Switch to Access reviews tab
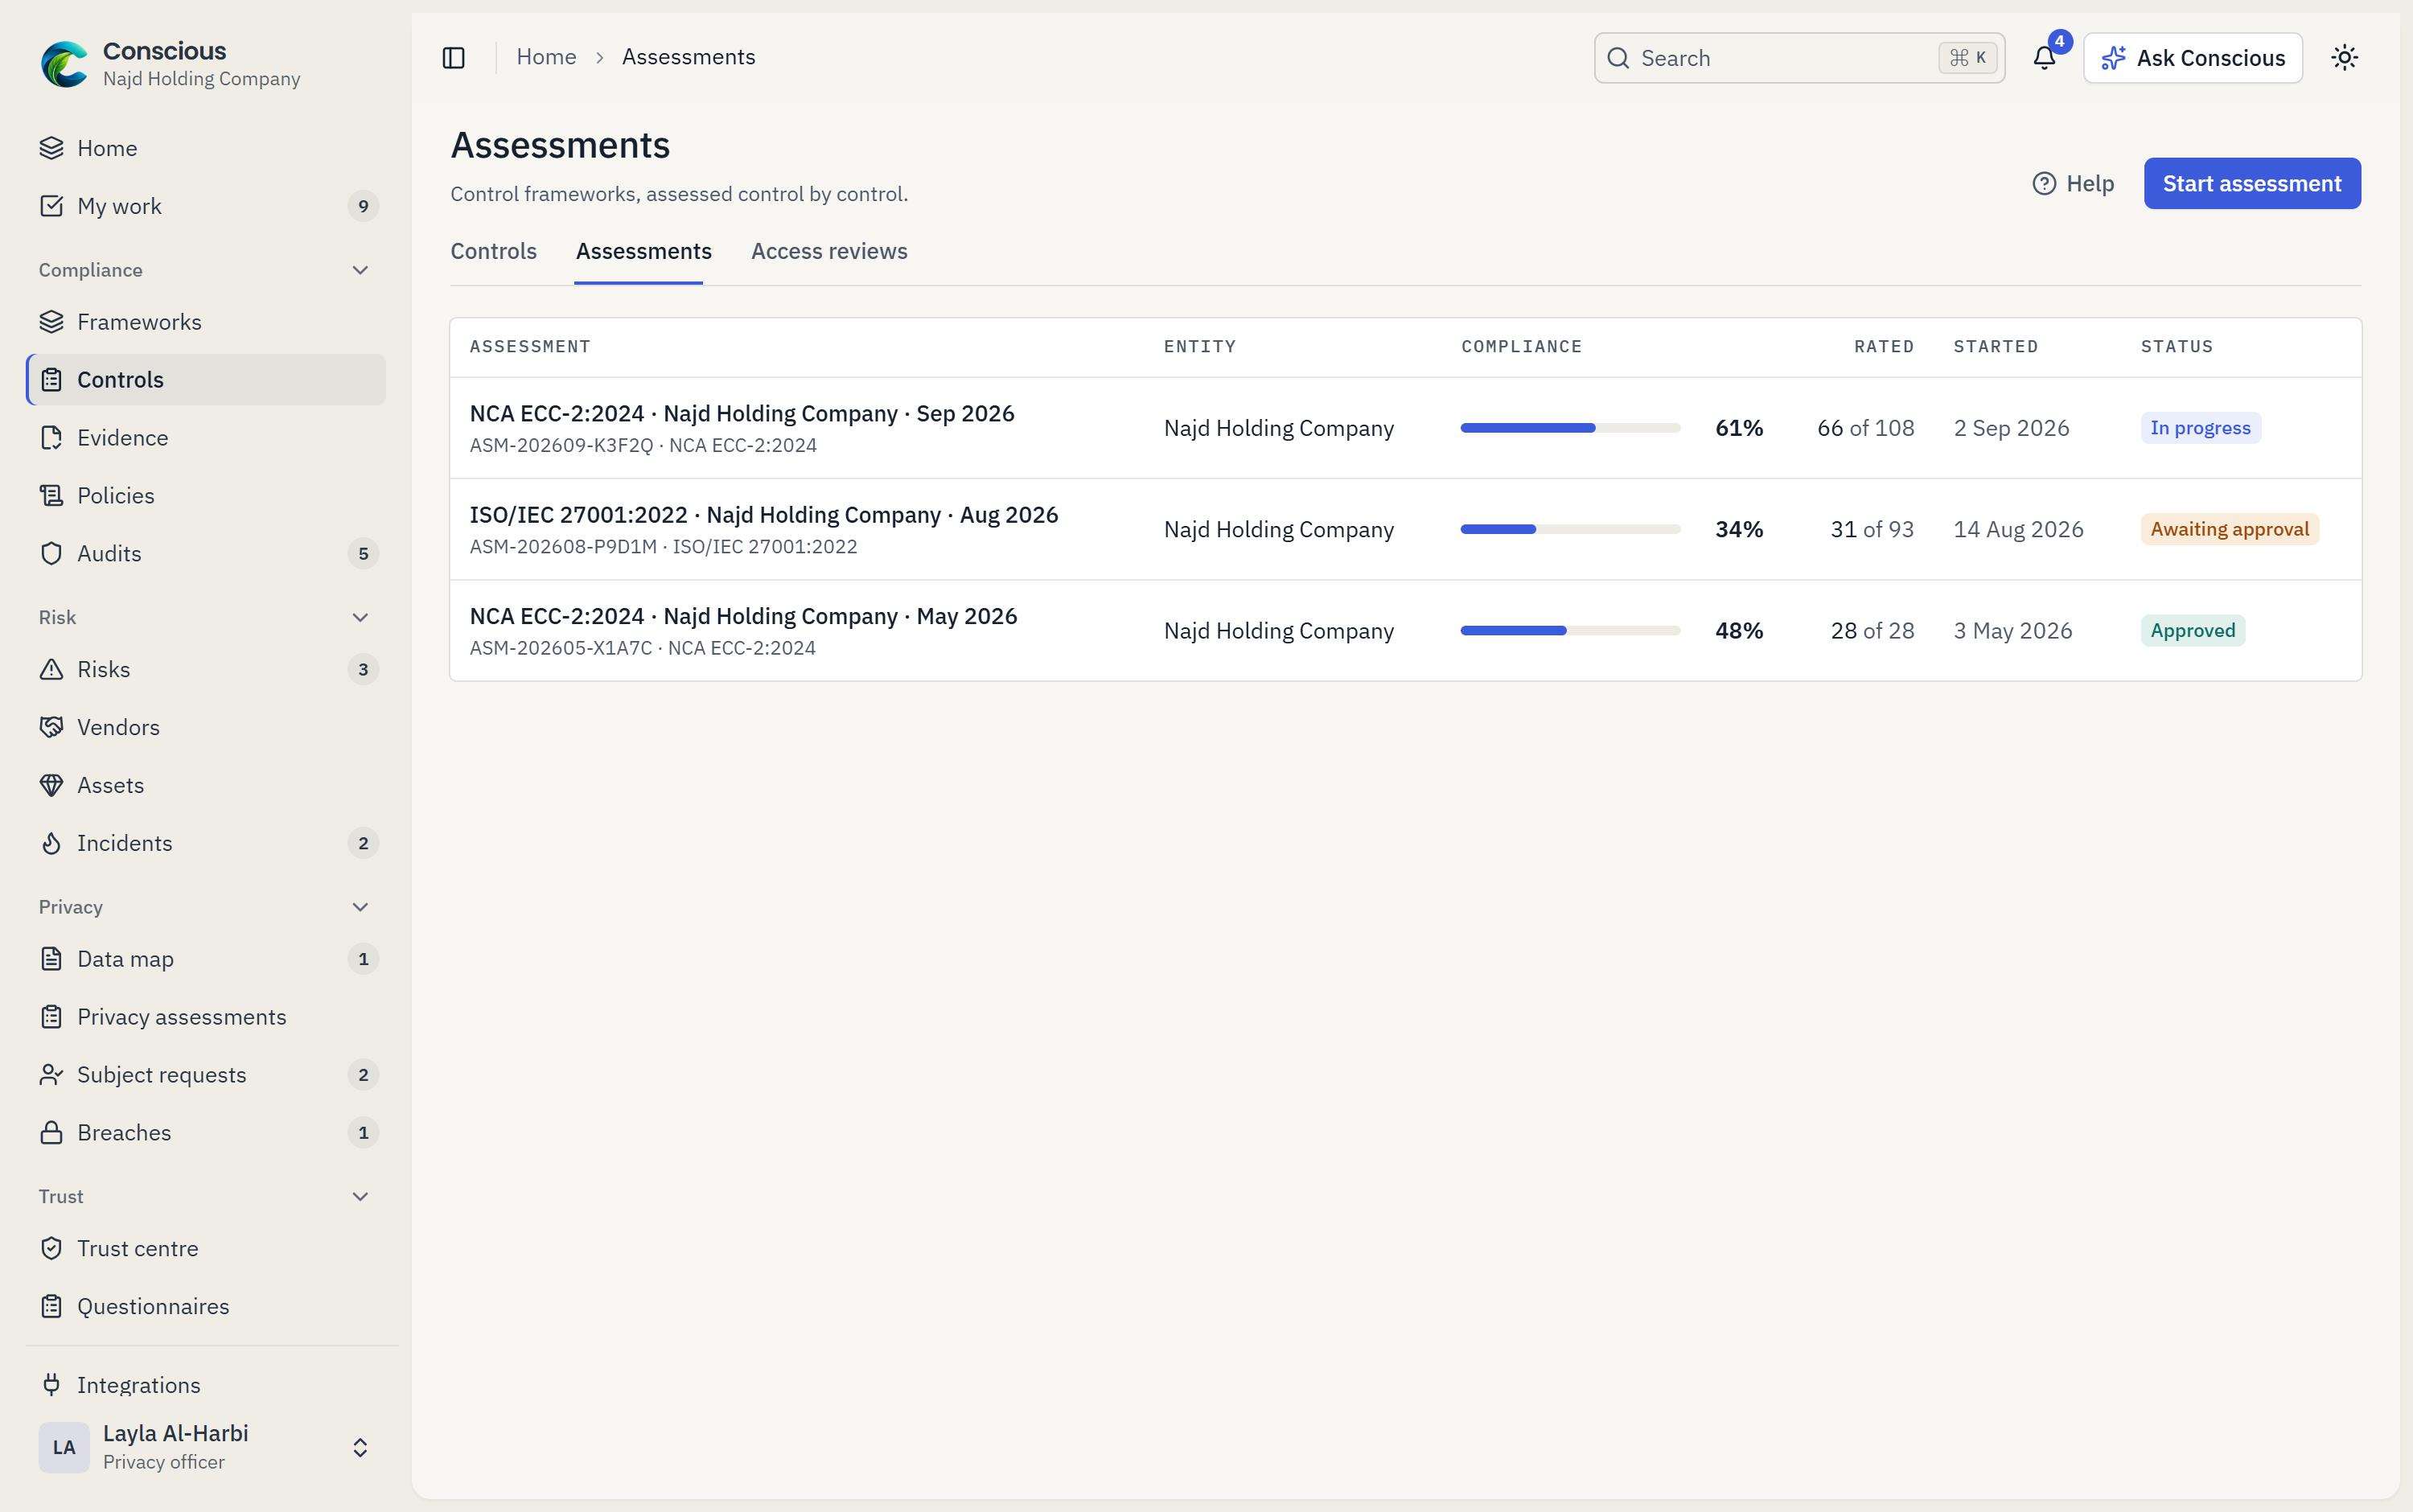The image size is (2413, 1512). coord(829,252)
